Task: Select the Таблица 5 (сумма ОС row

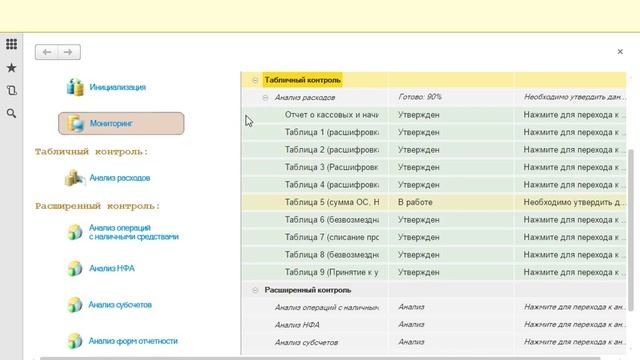Action: click(433, 202)
